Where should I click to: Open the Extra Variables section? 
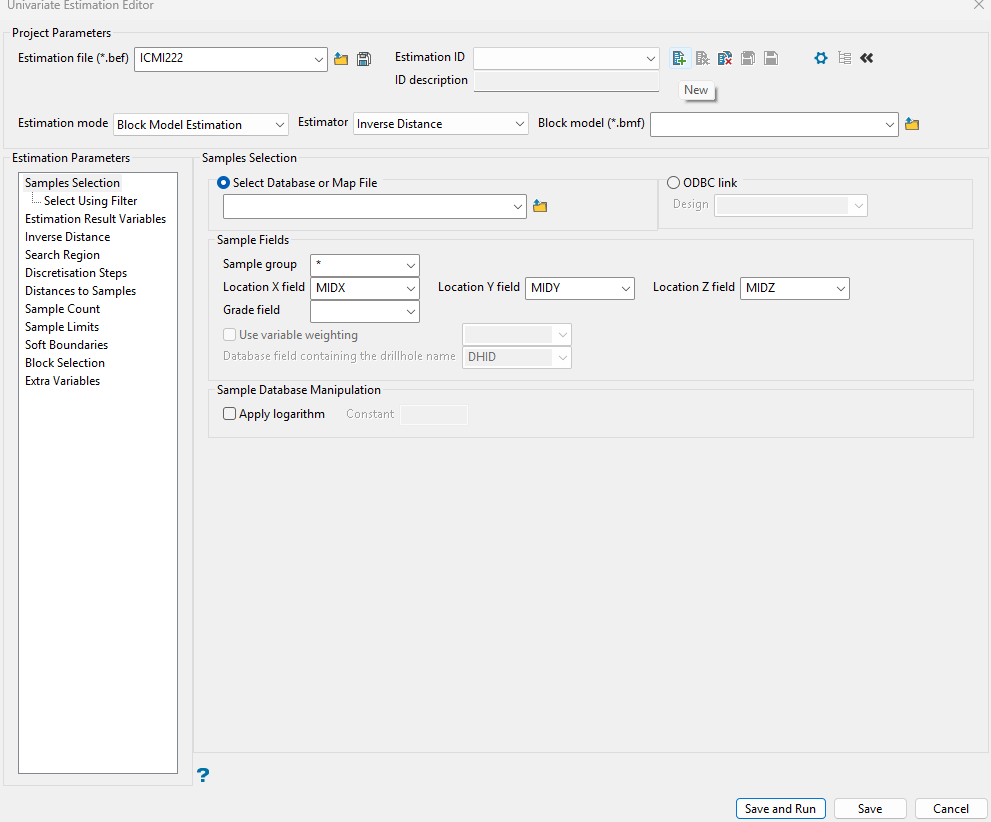(x=63, y=381)
